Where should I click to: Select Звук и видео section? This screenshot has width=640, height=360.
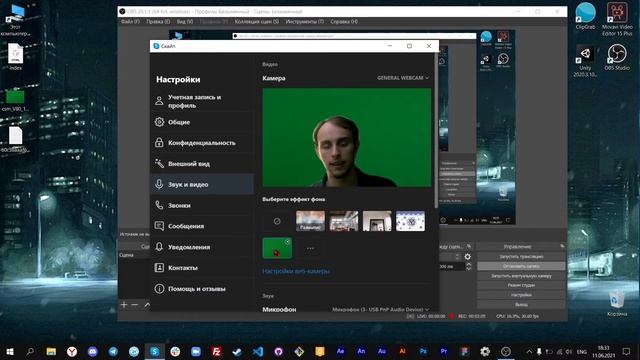pyautogui.click(x=202, y=184)
